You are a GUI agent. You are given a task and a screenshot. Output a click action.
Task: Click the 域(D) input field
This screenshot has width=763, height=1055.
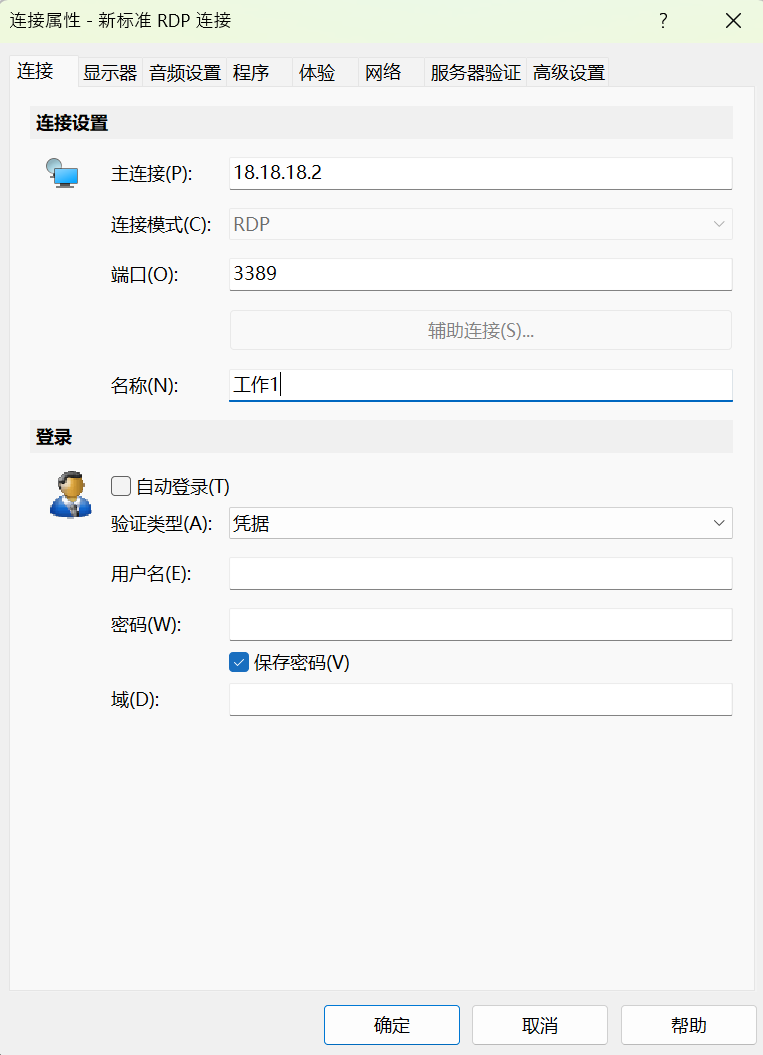click(480, 699)
